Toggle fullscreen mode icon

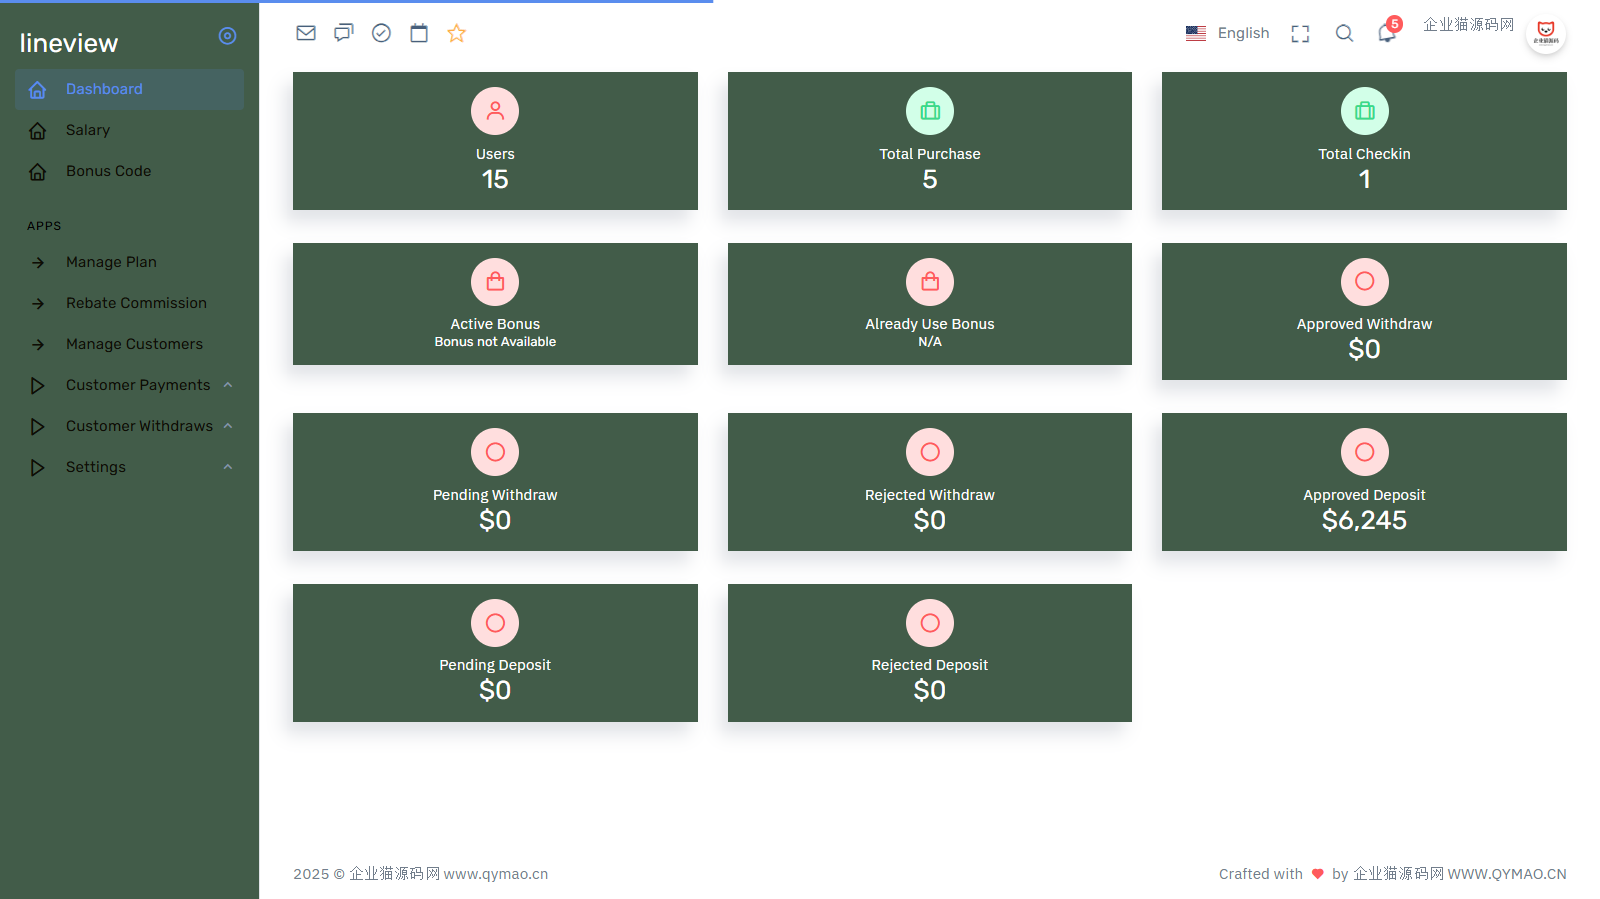click(x=1300, y=34)
